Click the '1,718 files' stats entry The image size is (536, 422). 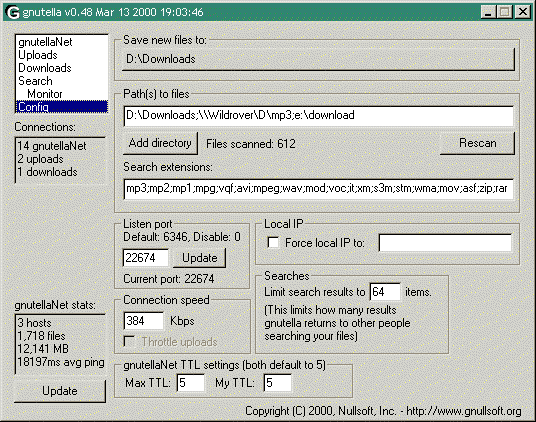[x=41, y=336]
